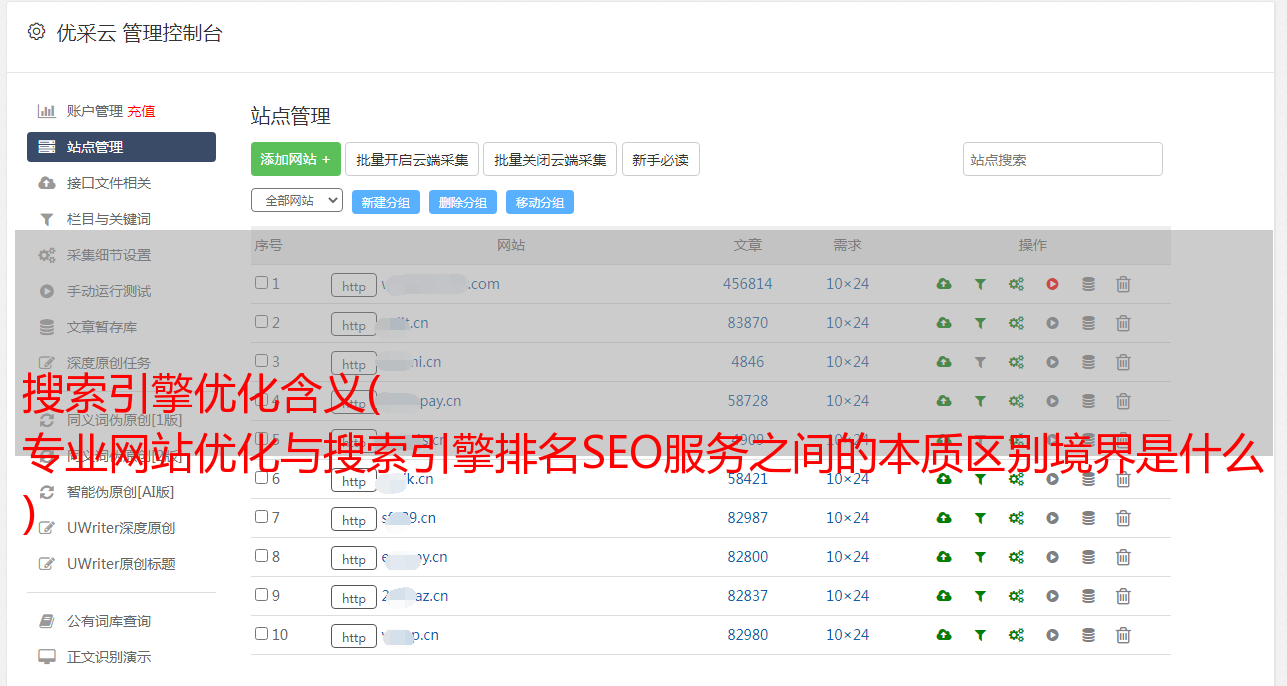The height and width of the screenshot is (686, 1287).
Task: Click the 批量关闭云端采集 button
Action: click(x=550, y=159)
